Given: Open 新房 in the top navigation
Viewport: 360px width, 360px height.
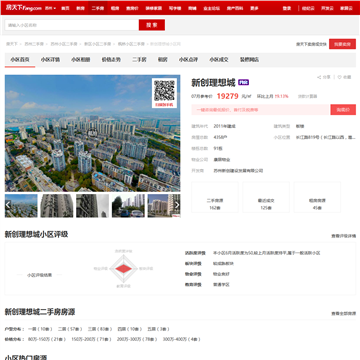Looking at the screenshot, I should coord(80,8).
